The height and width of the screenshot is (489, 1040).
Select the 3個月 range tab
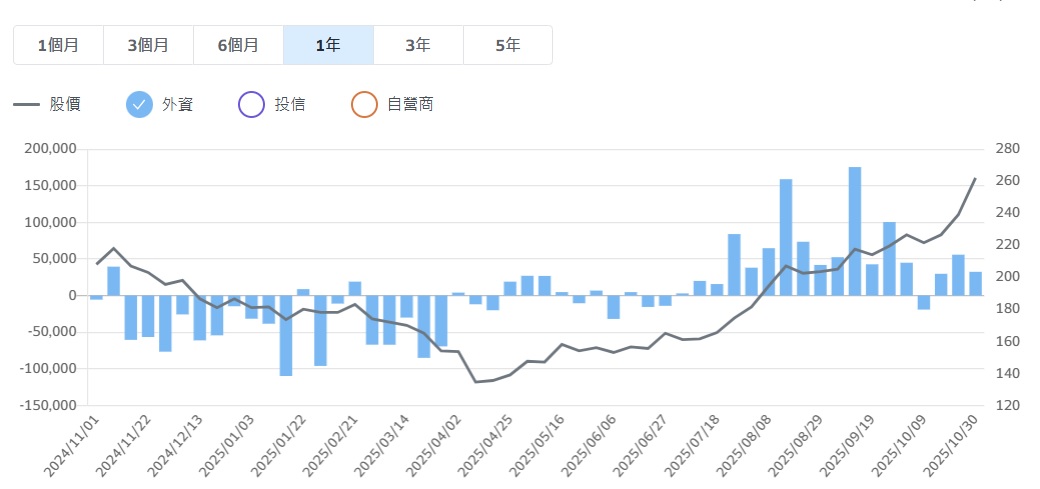[x=148, y=45]
